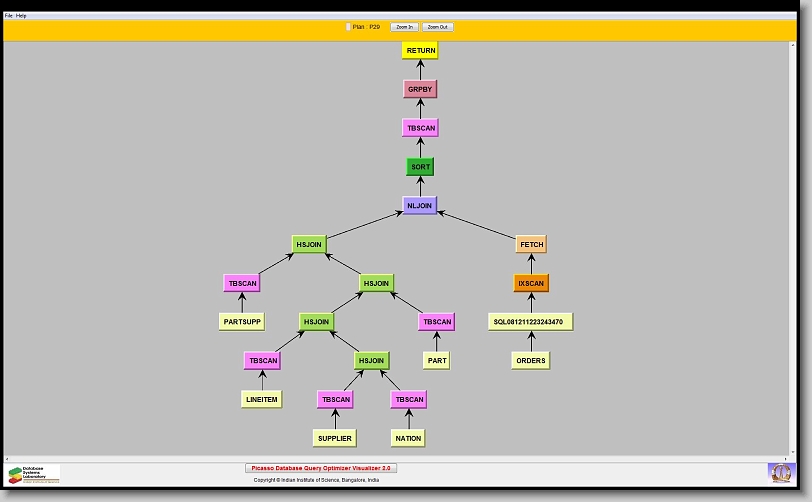The height and width of the screenshot is (502, 812).
Task: Click the FETCH operator node
Action: point(531,244)
